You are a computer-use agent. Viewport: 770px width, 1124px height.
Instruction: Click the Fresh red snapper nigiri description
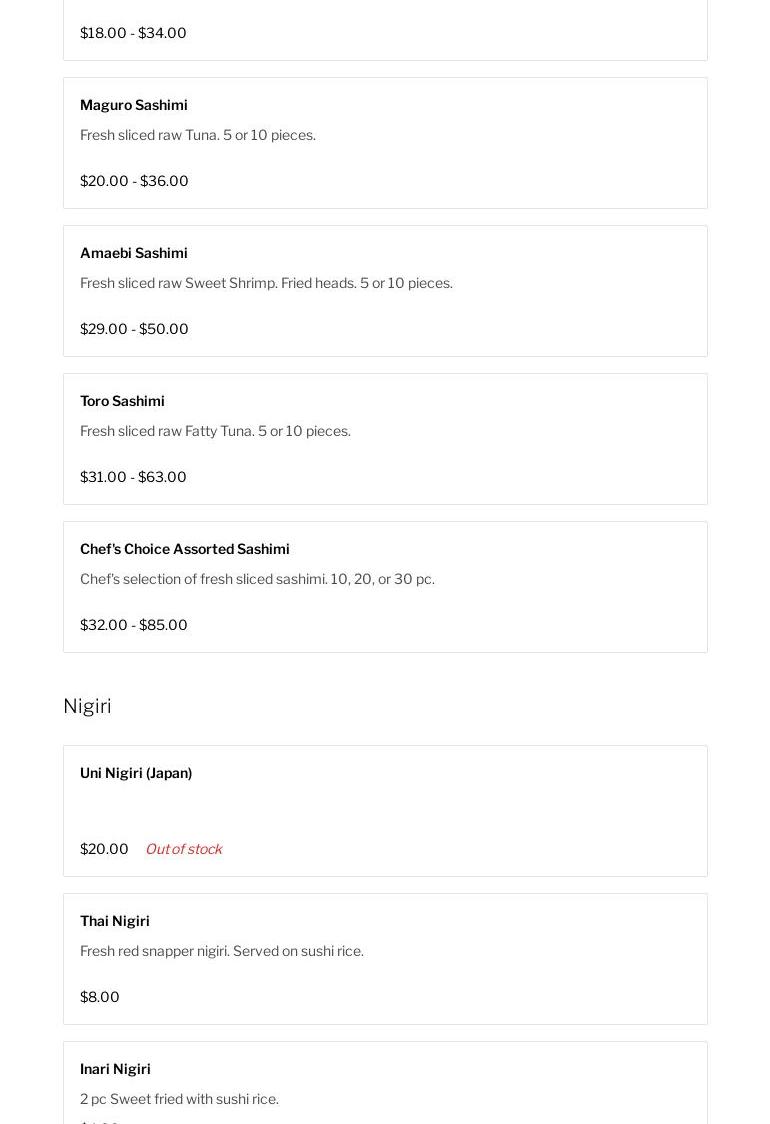[x=222, y=951]
